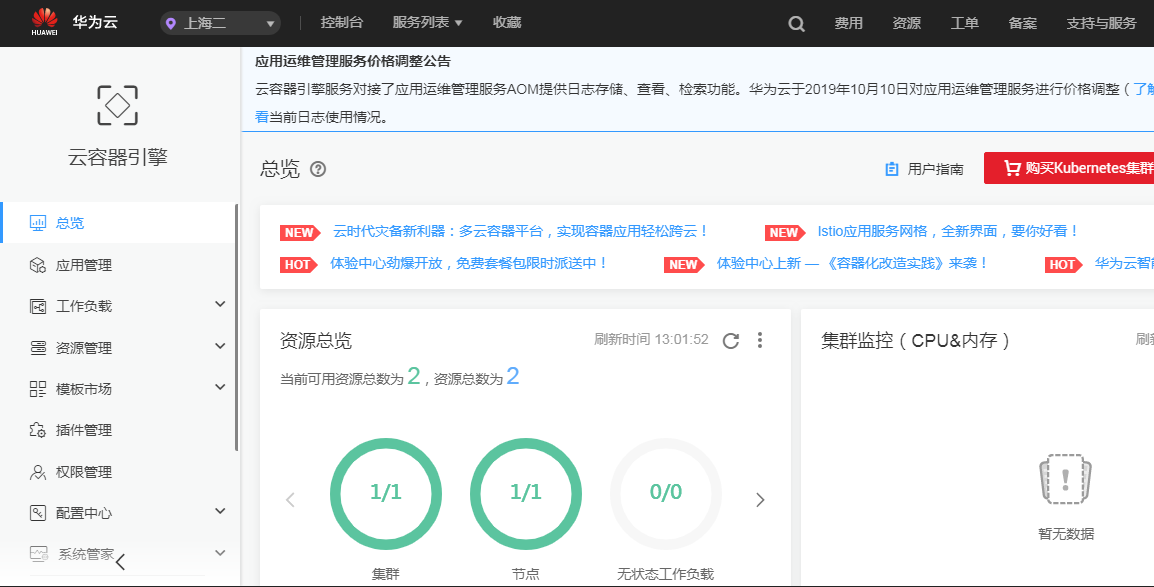Refresh the 资源总览 panel

coord(730,340)
